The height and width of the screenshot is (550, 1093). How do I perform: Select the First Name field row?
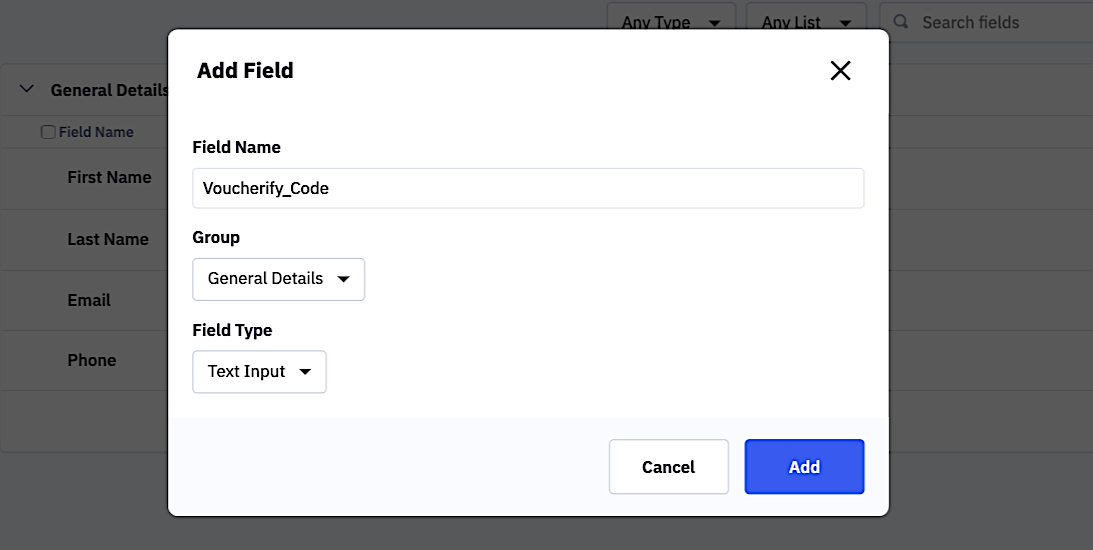[109, 177]
